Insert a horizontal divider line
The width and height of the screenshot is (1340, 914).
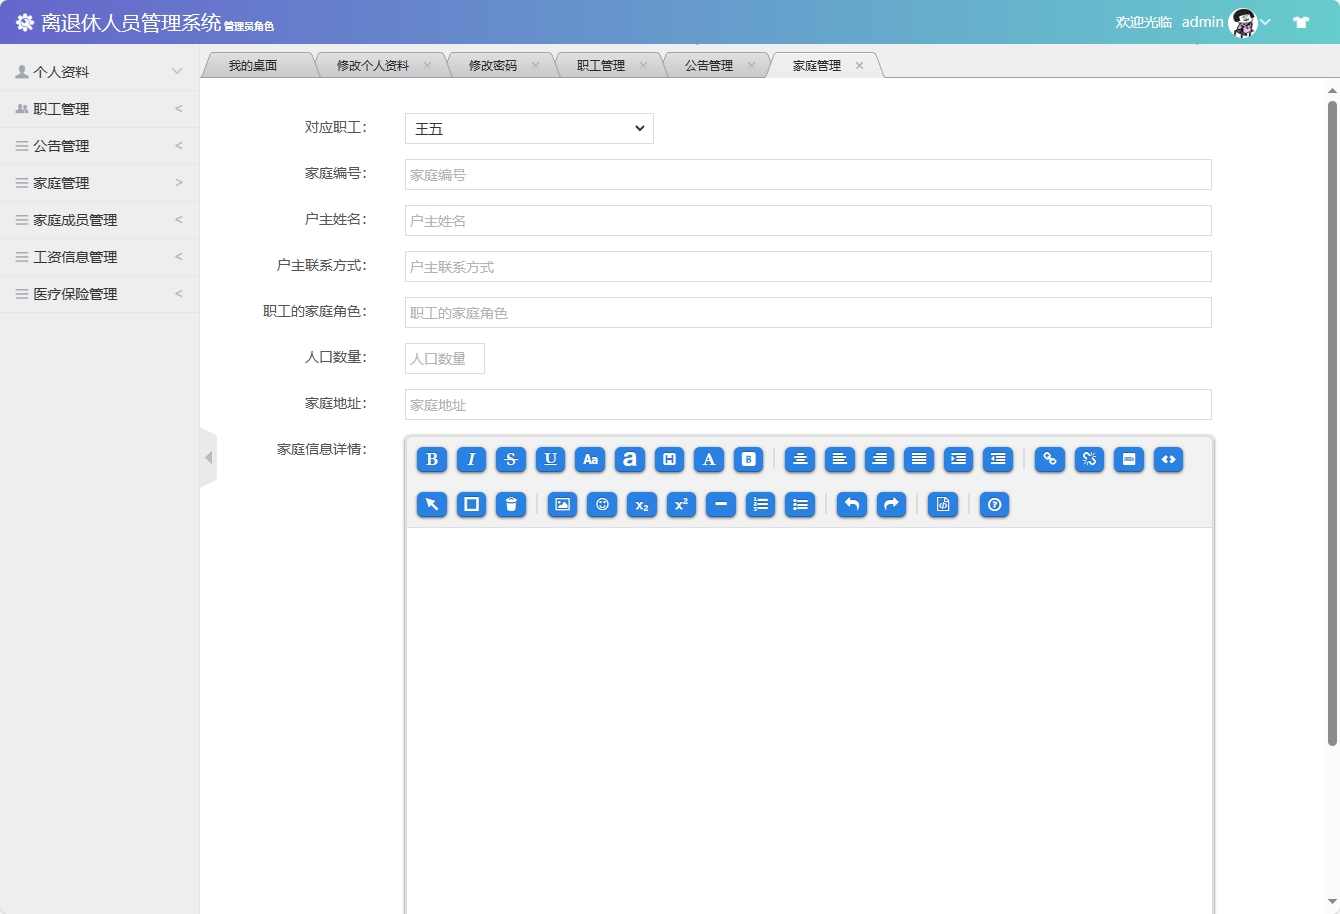click(x=720, y=505)
